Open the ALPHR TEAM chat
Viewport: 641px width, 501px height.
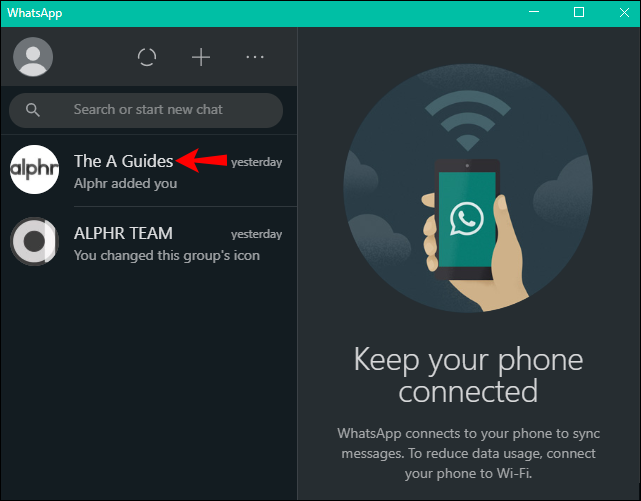click(149, 242)
